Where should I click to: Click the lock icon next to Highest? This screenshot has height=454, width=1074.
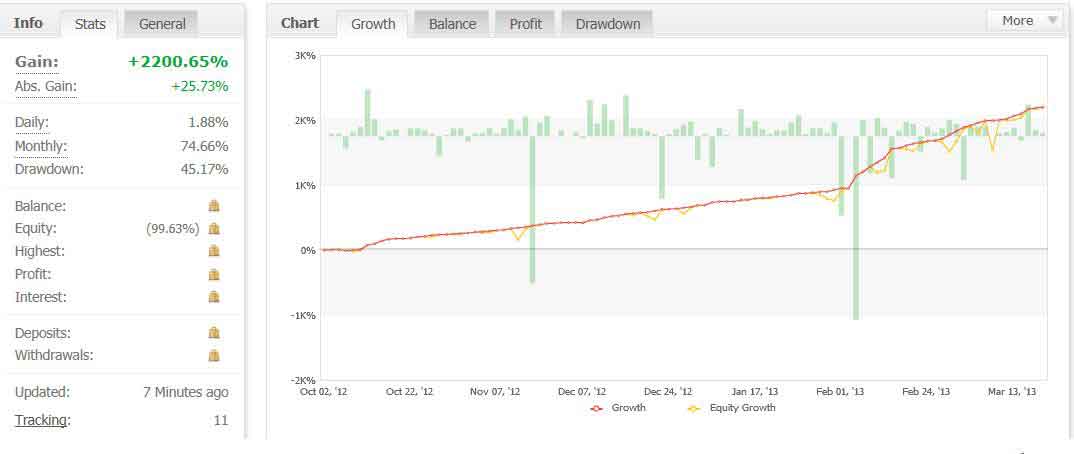click(x=214, y=251)
